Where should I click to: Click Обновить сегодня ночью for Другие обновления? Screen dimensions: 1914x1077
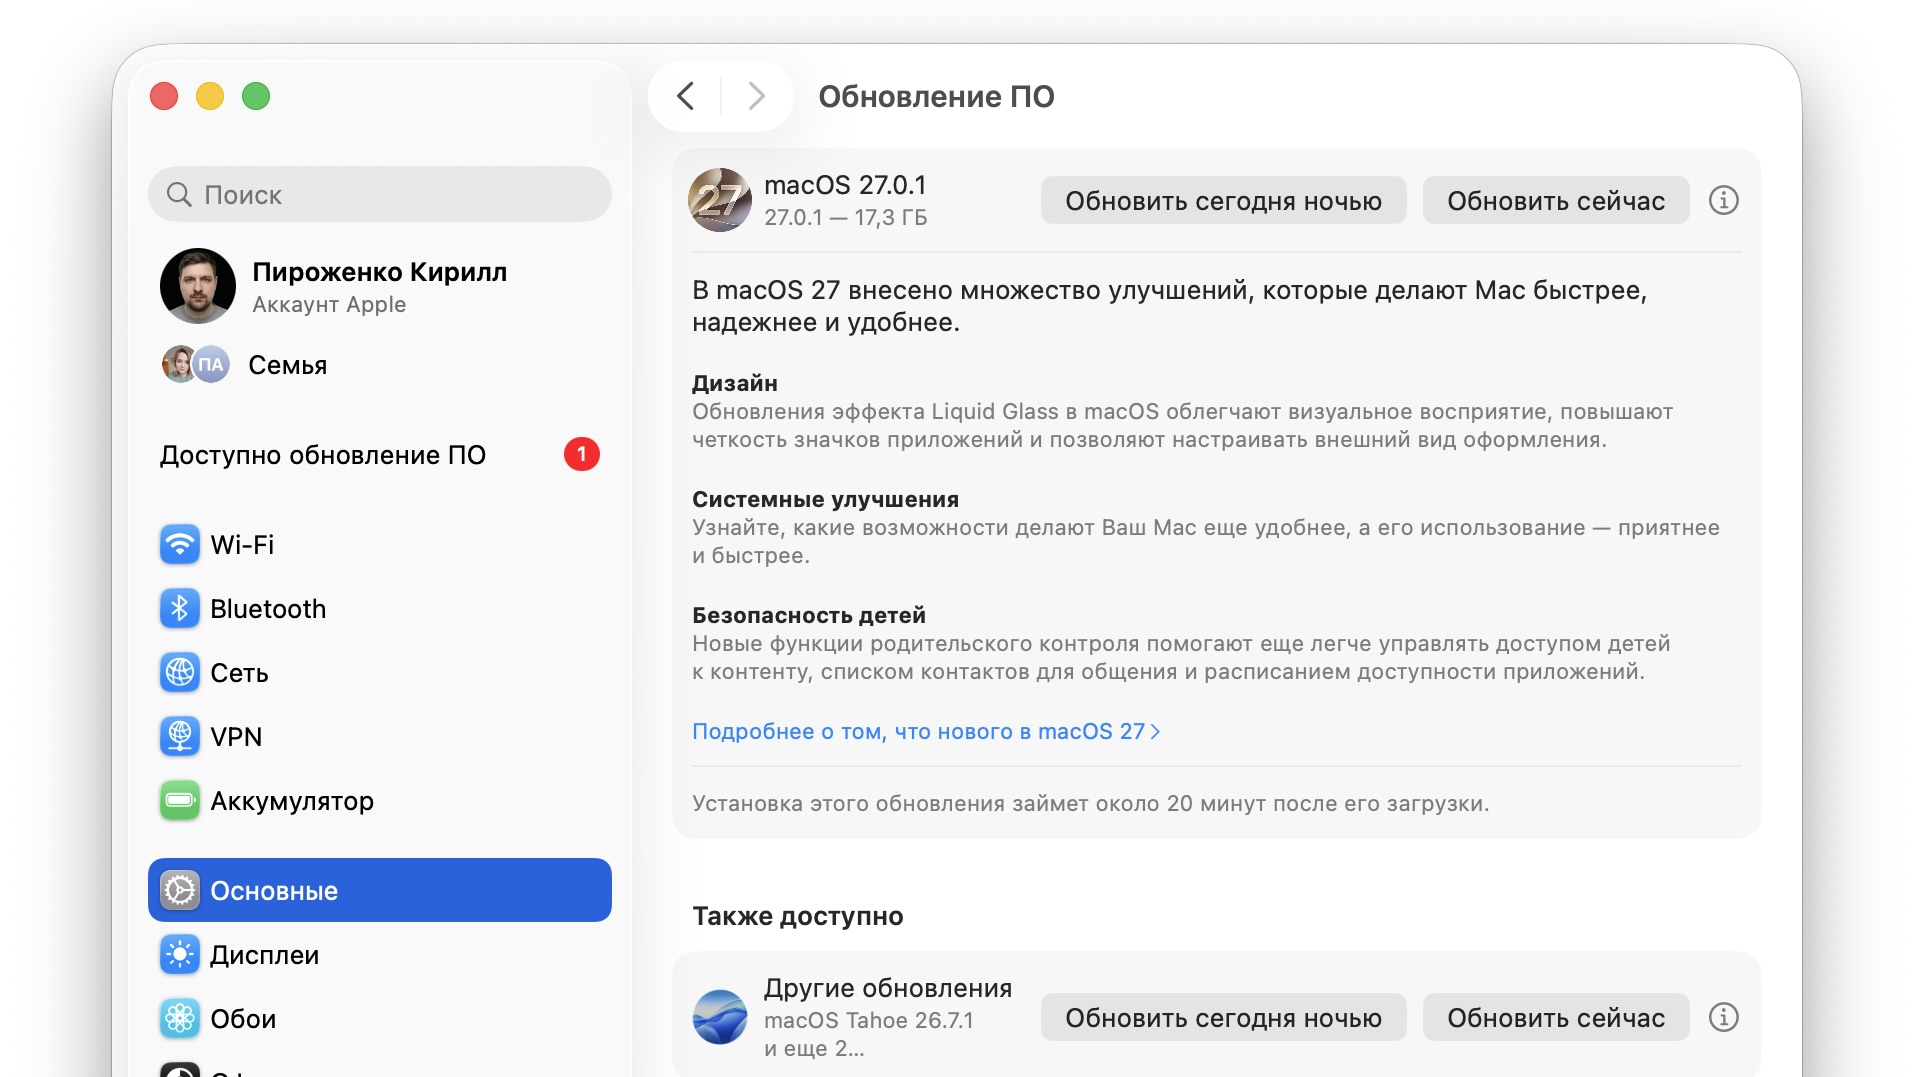tap(1223, 1018)
